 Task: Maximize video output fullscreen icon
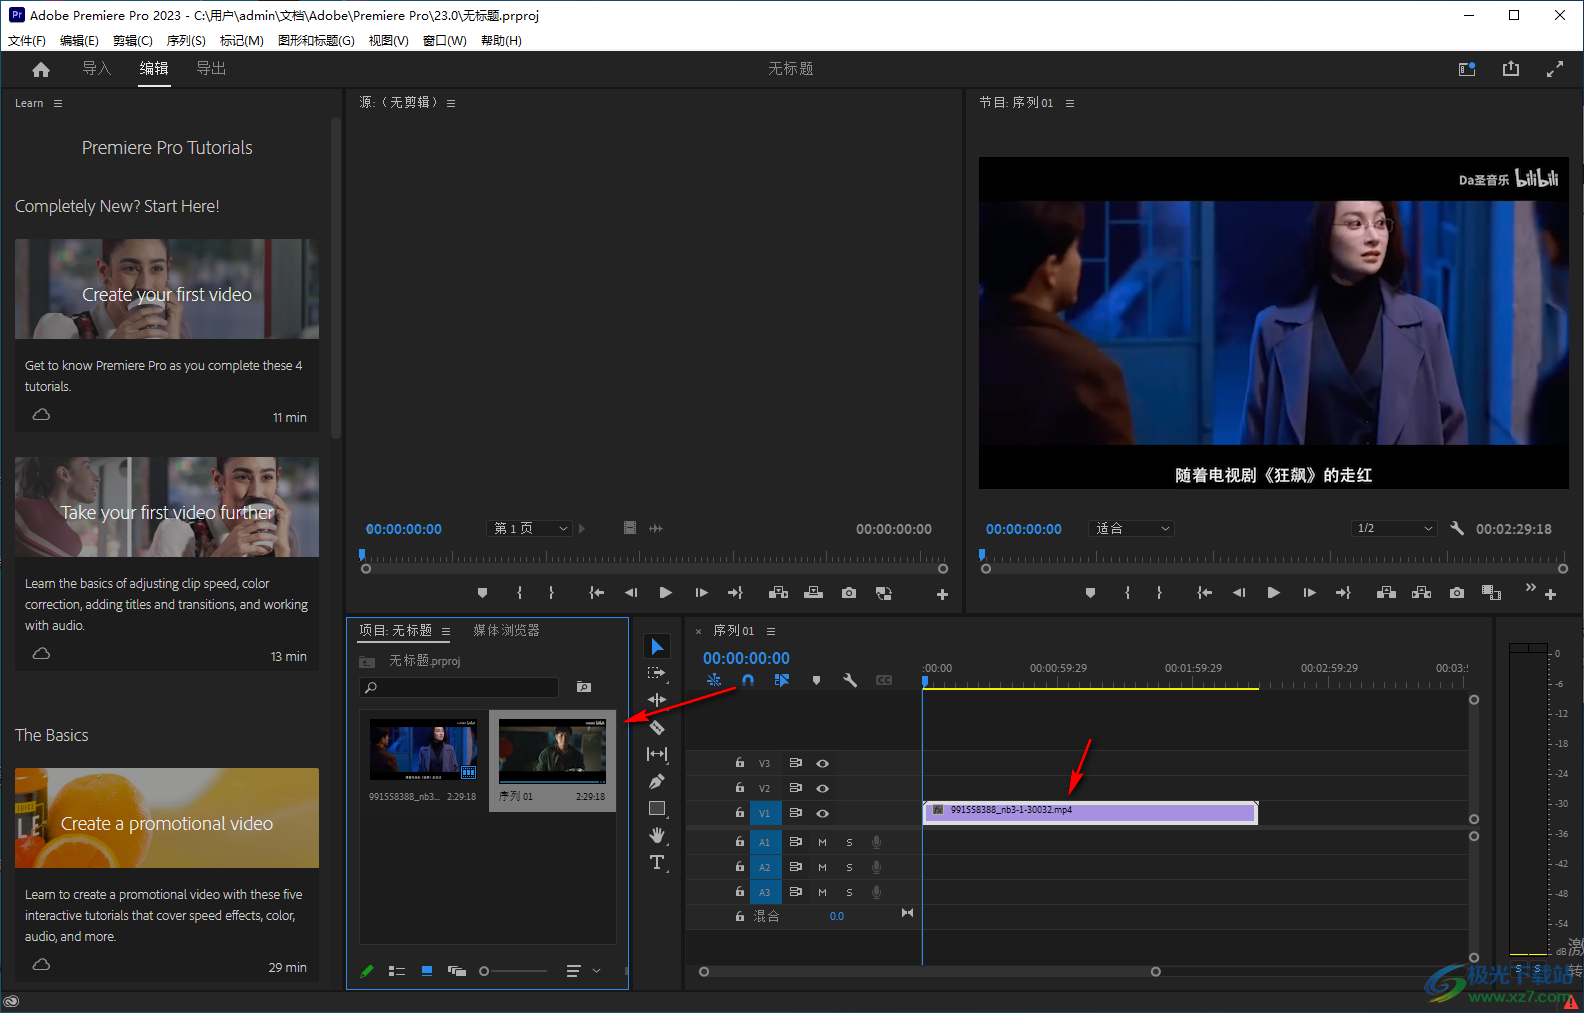pos(1555,69)
